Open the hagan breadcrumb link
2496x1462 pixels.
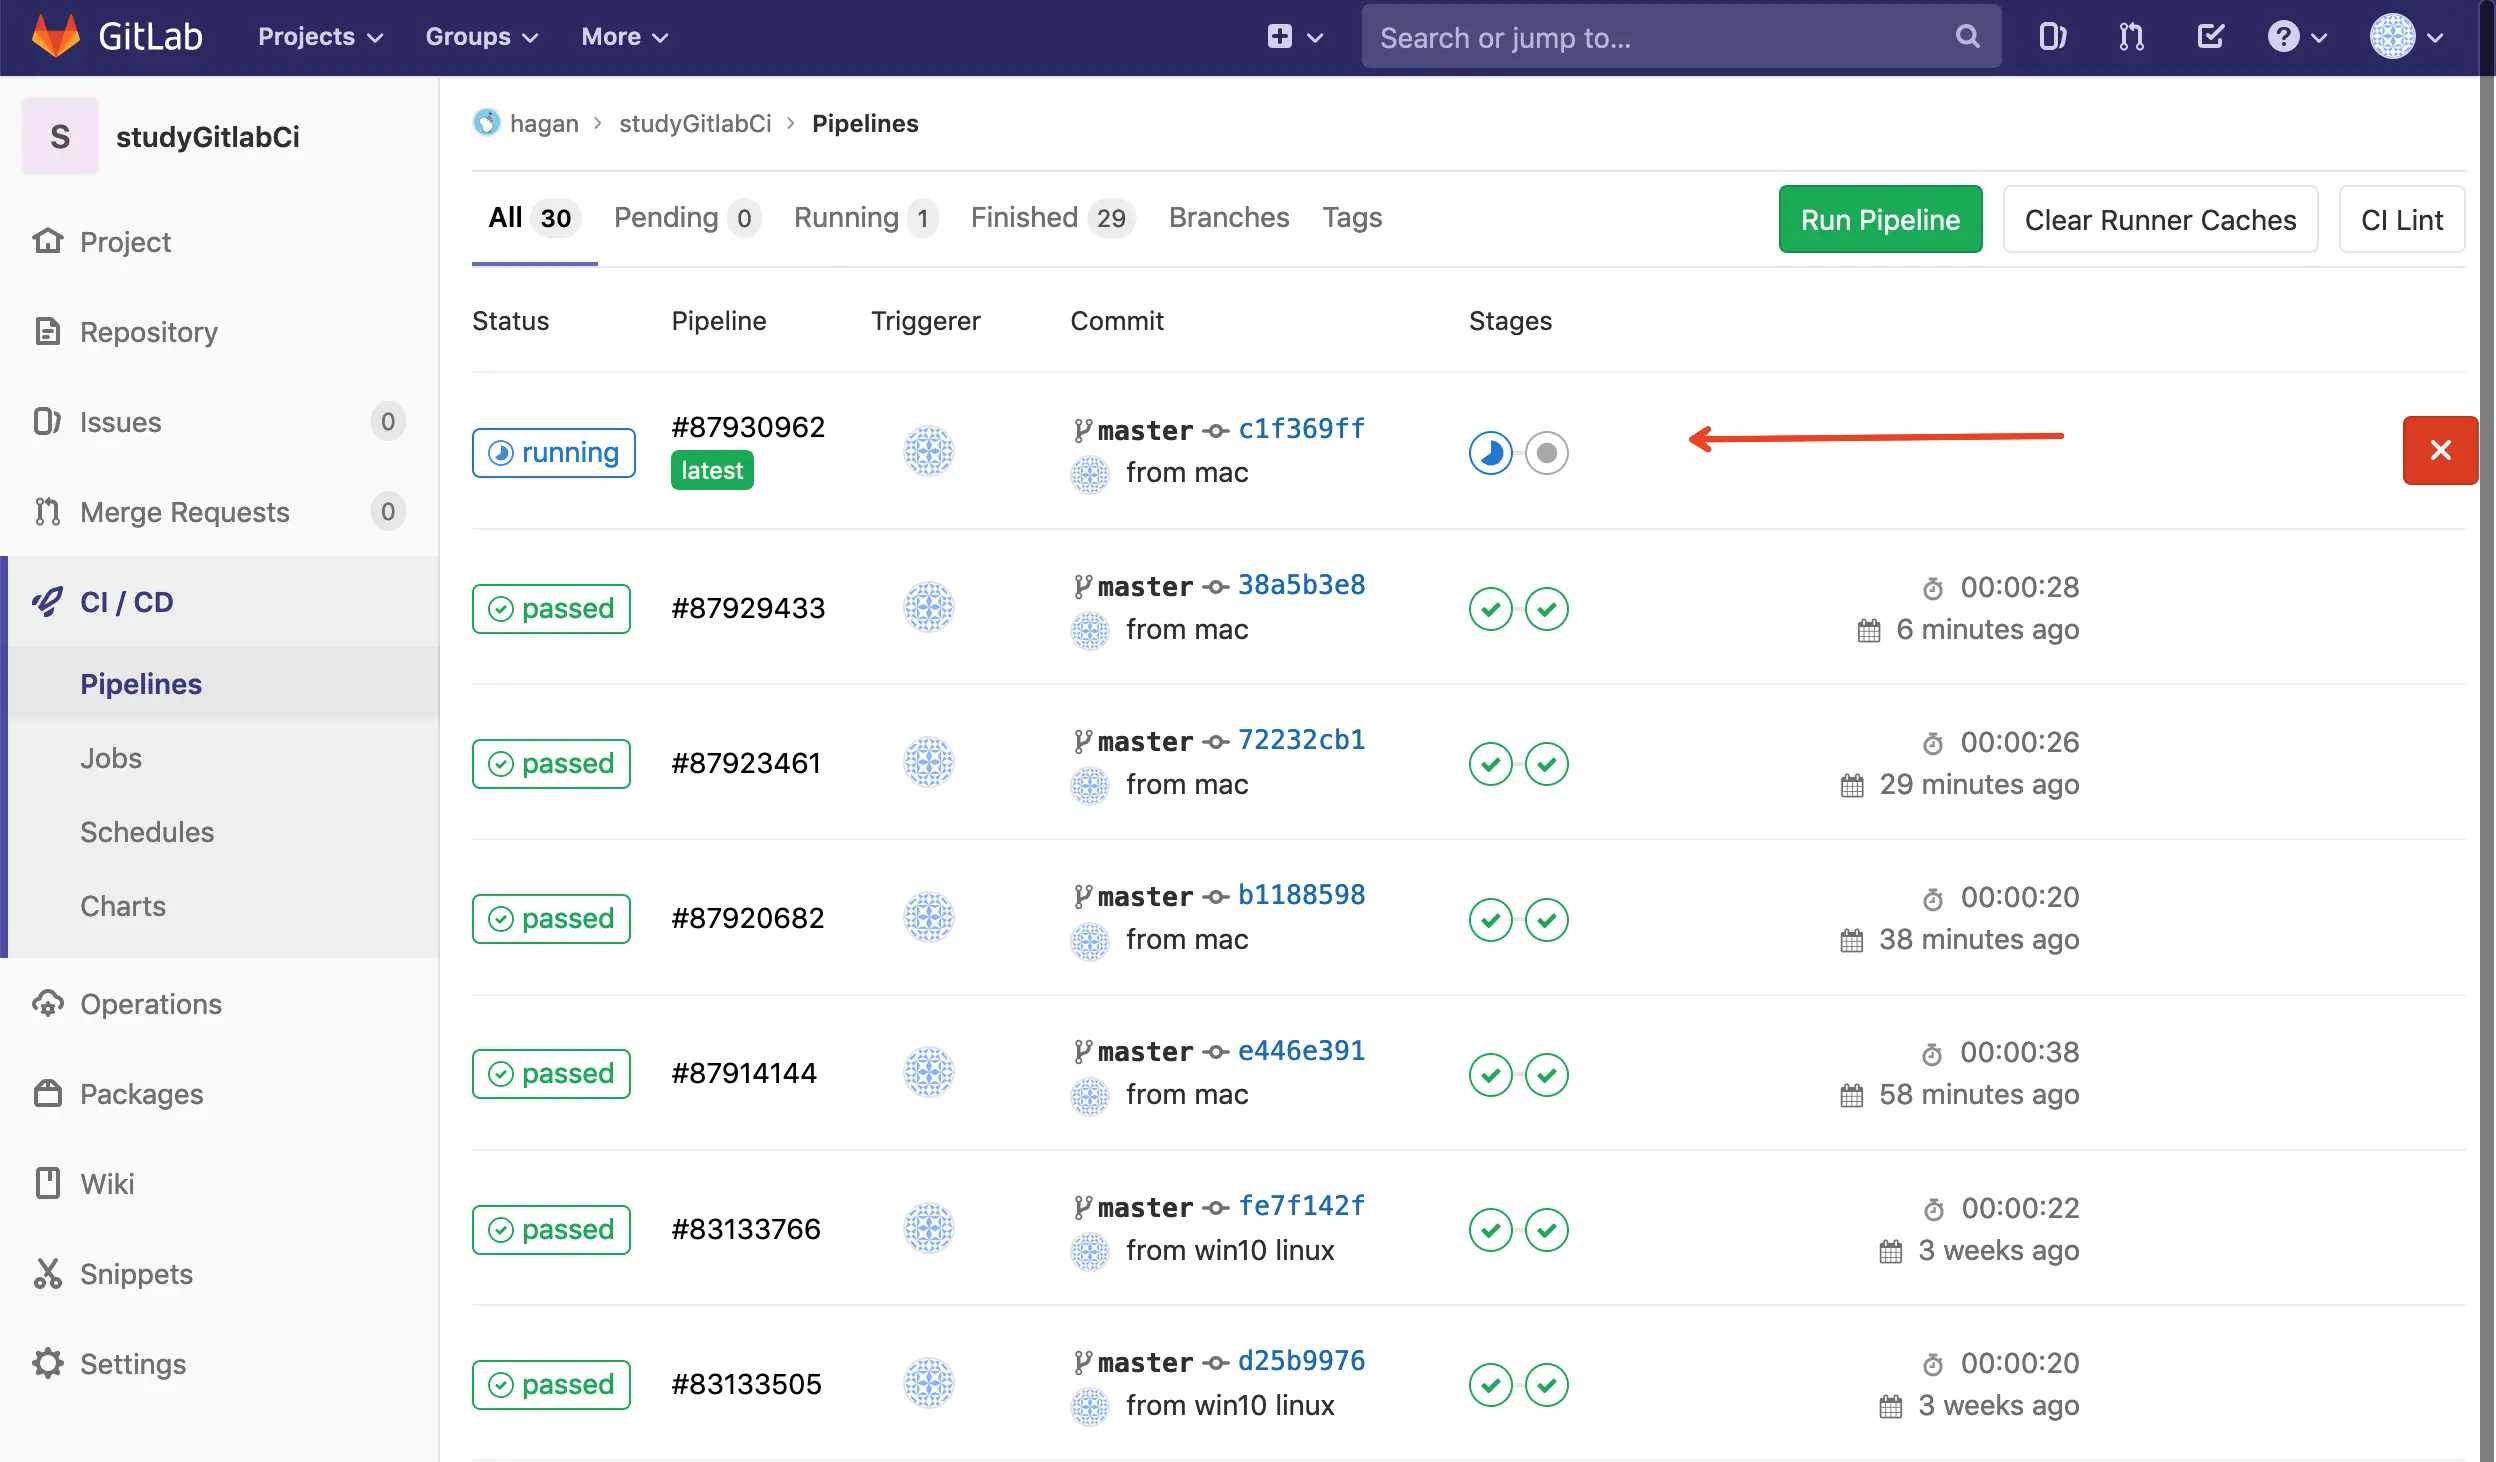click(x=544, y=123)
